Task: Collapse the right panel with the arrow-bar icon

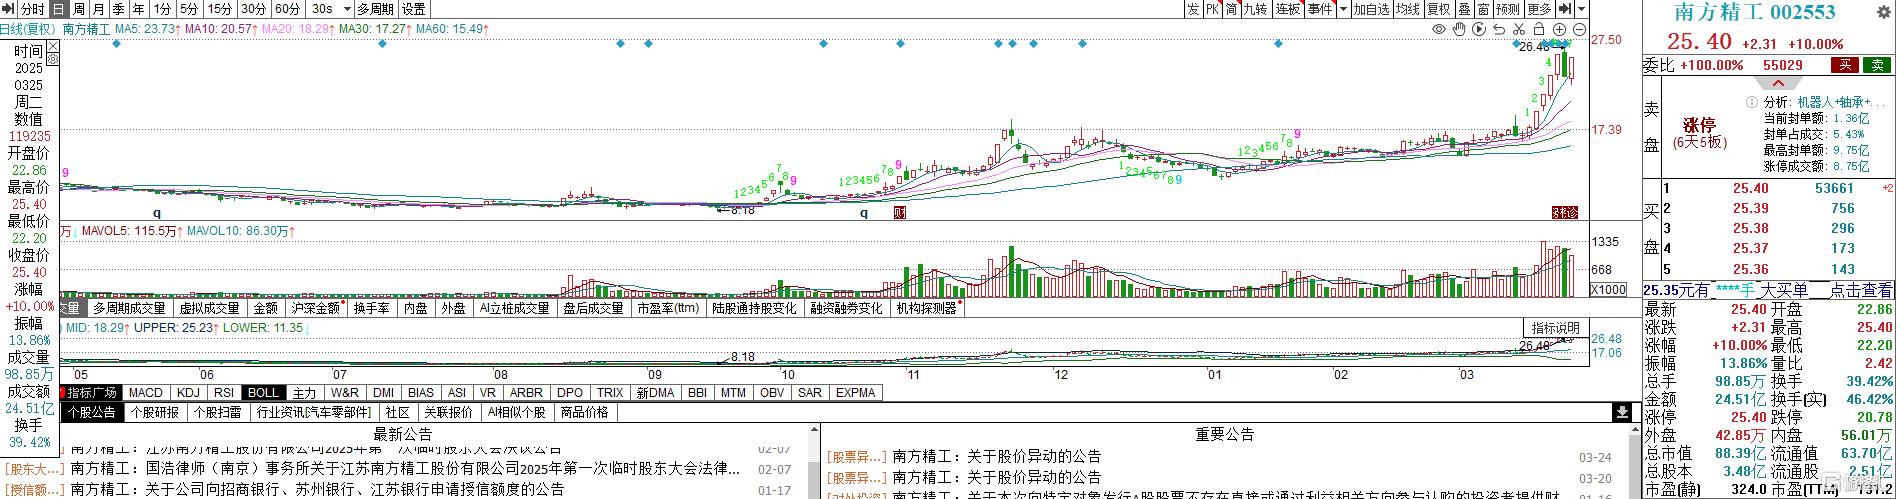Action: coord(1564,8)
